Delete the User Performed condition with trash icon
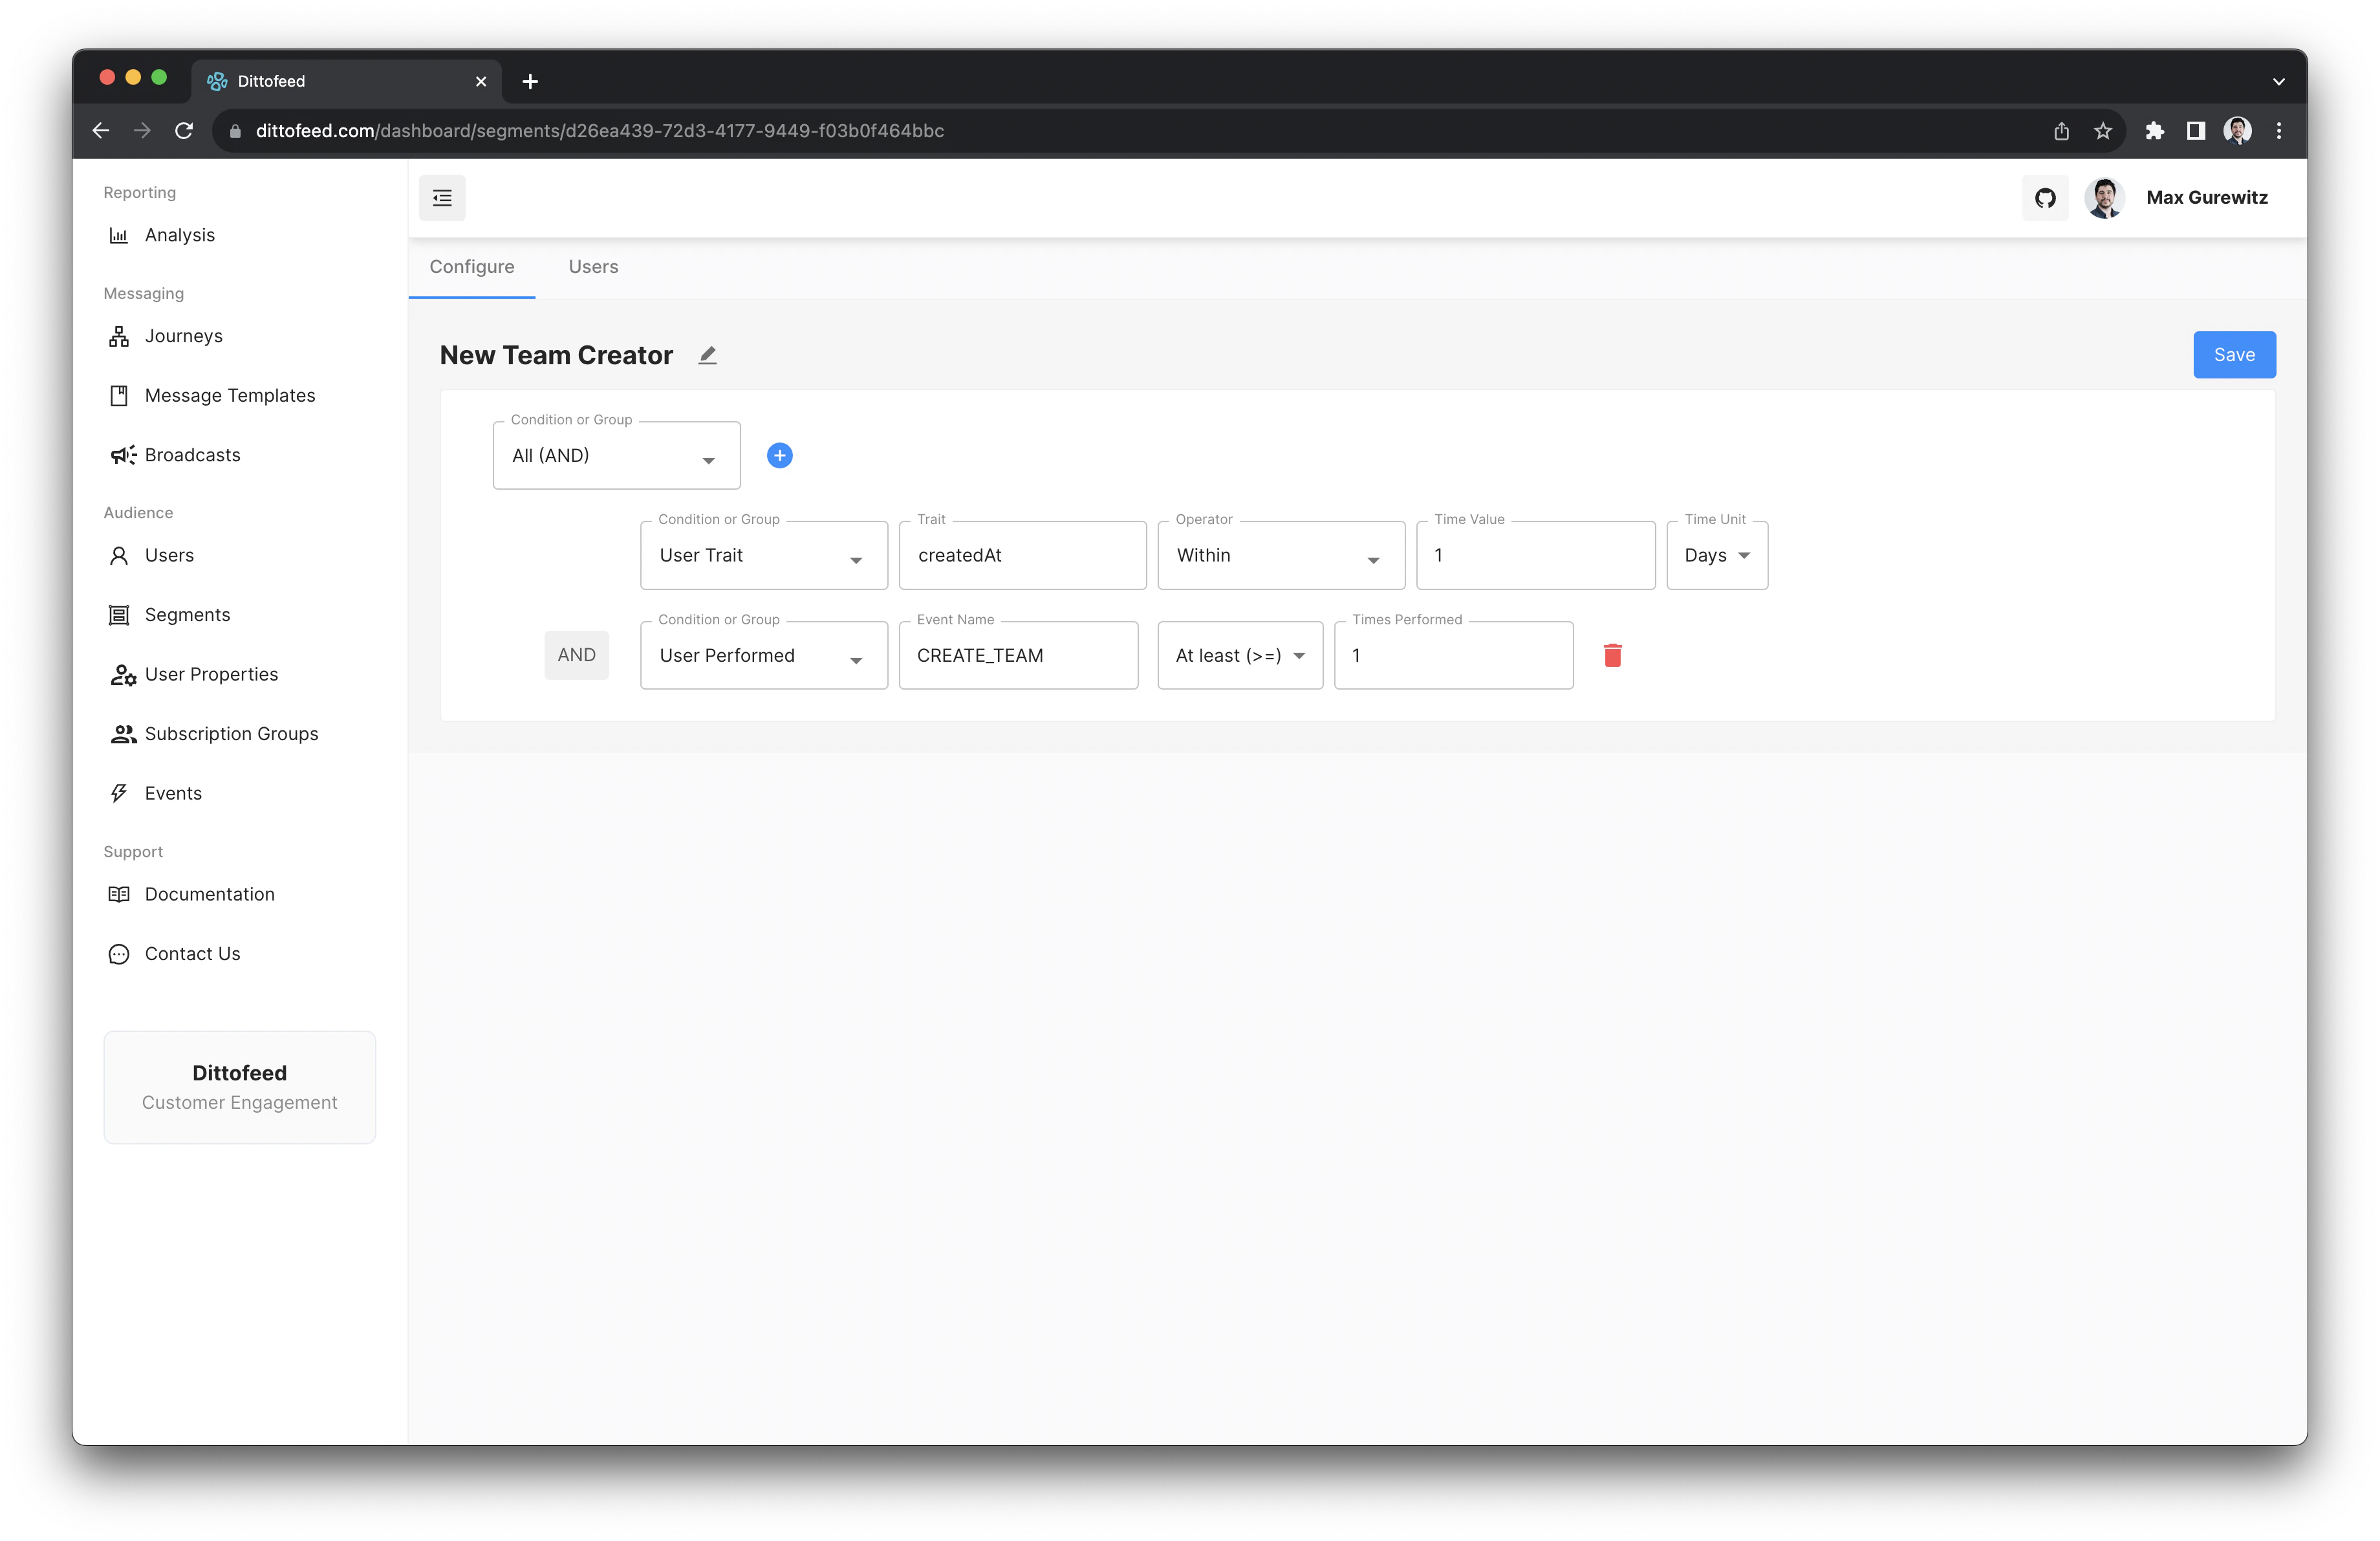 (1612, 655)
